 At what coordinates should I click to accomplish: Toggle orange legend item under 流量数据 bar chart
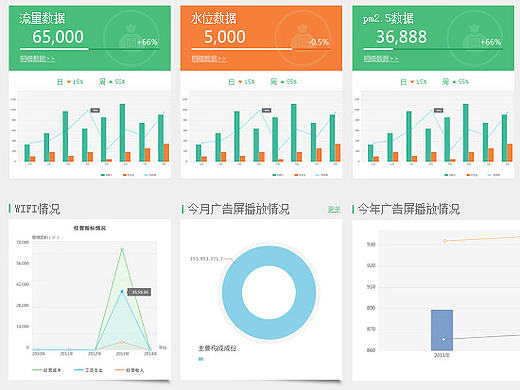point(128,175)
